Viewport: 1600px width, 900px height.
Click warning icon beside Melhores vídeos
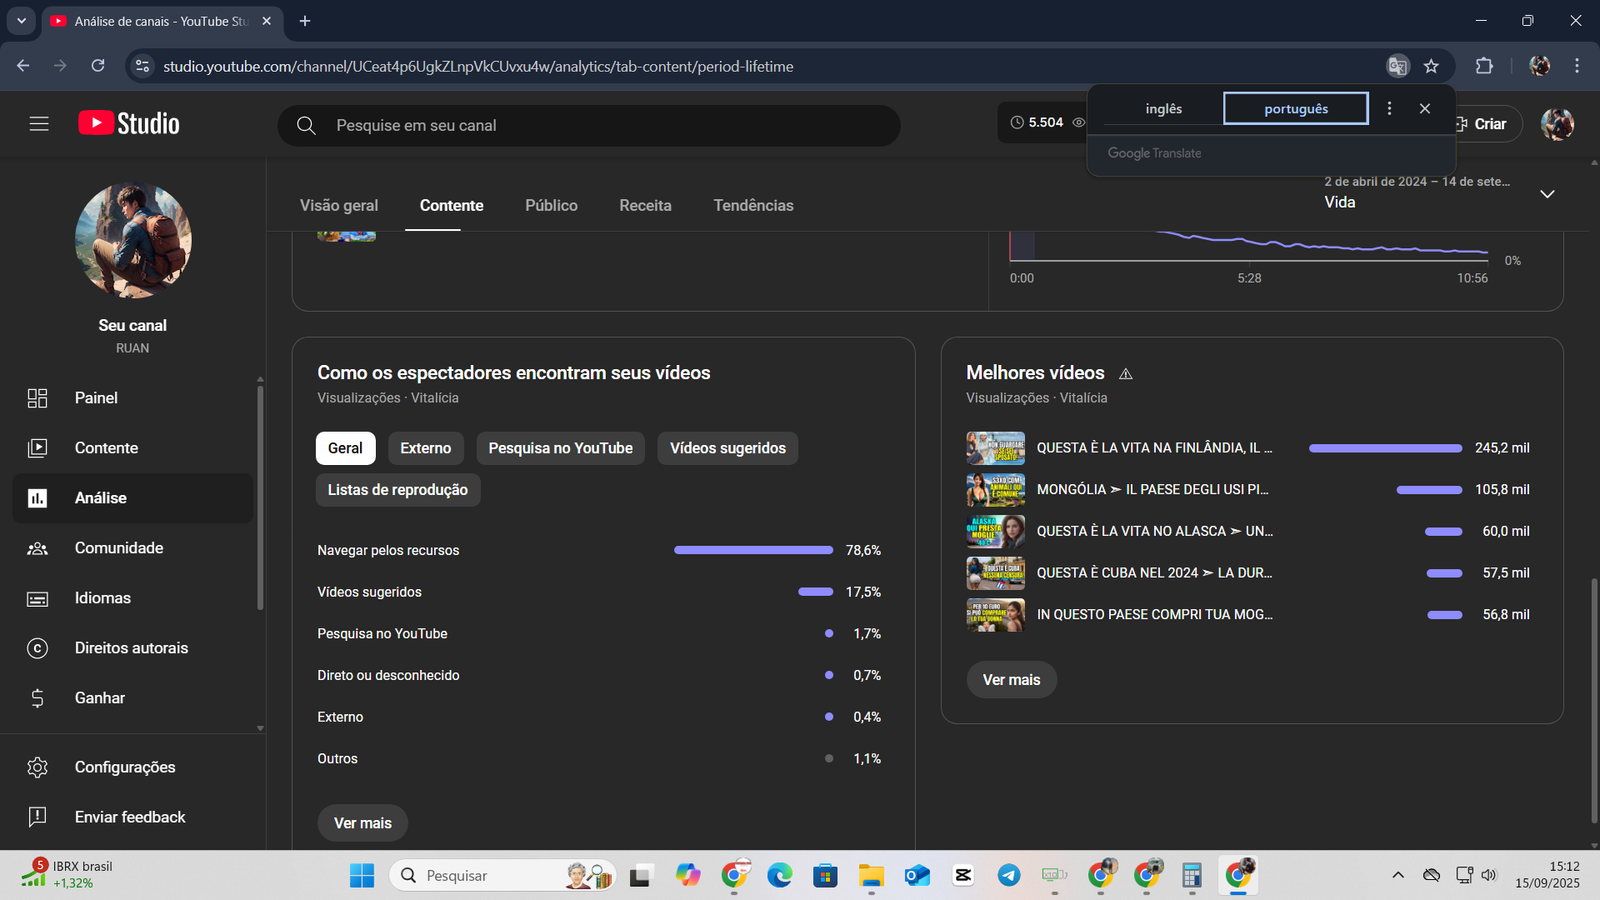[1126, 374]
